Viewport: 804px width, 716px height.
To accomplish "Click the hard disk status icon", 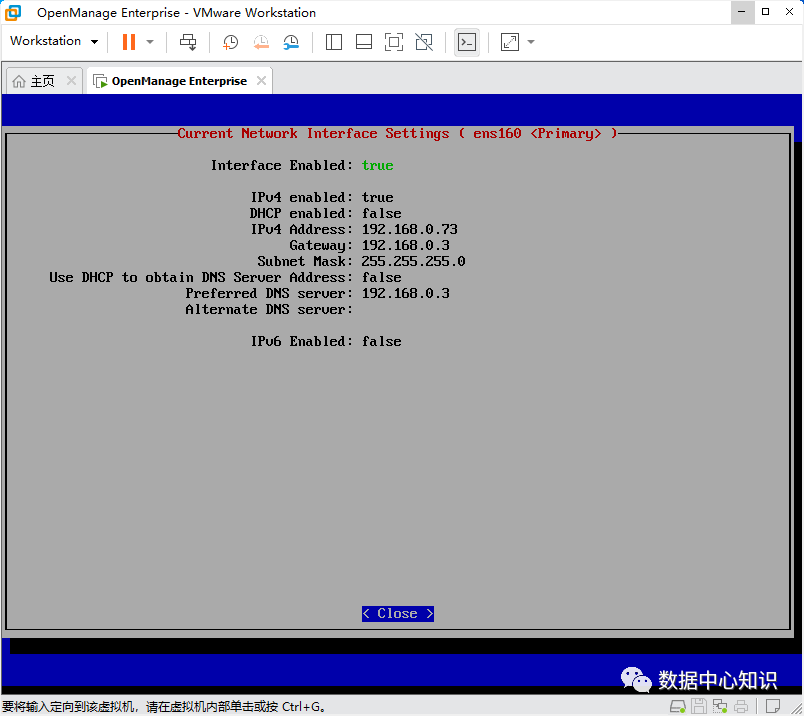I will pyautogui.click(x=678, y=706).
